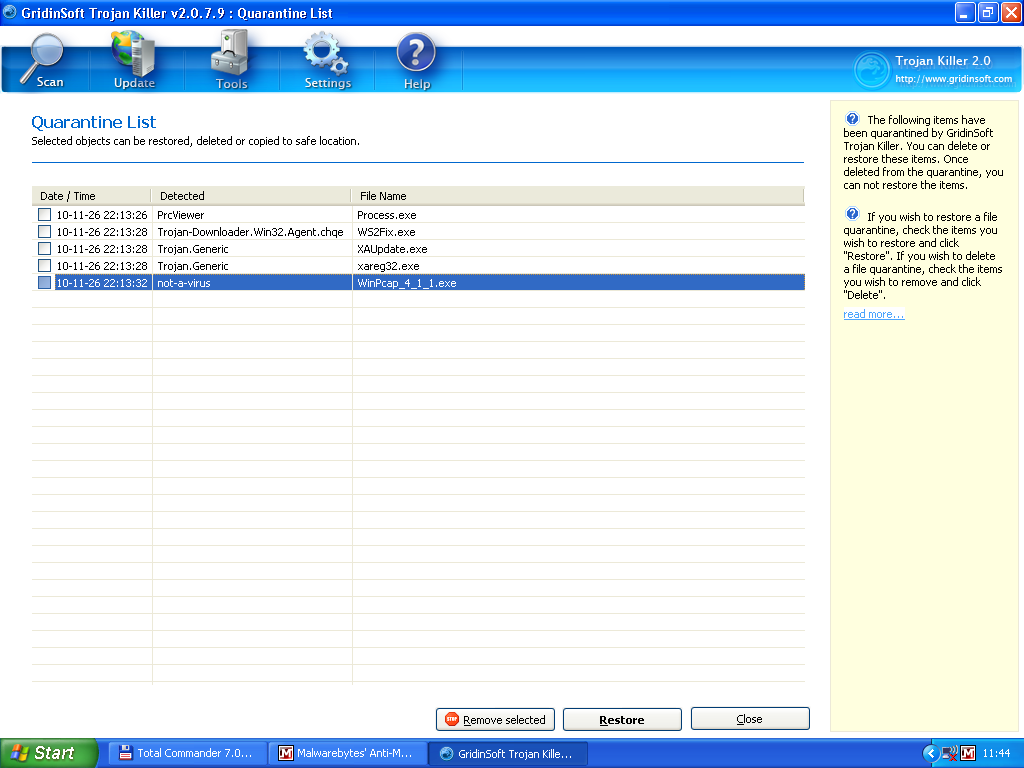This screenshot has width=1024, height=768.
Task: Click the WinPcap_4_1_1.exe file name
Action: (x=406, y=283)
